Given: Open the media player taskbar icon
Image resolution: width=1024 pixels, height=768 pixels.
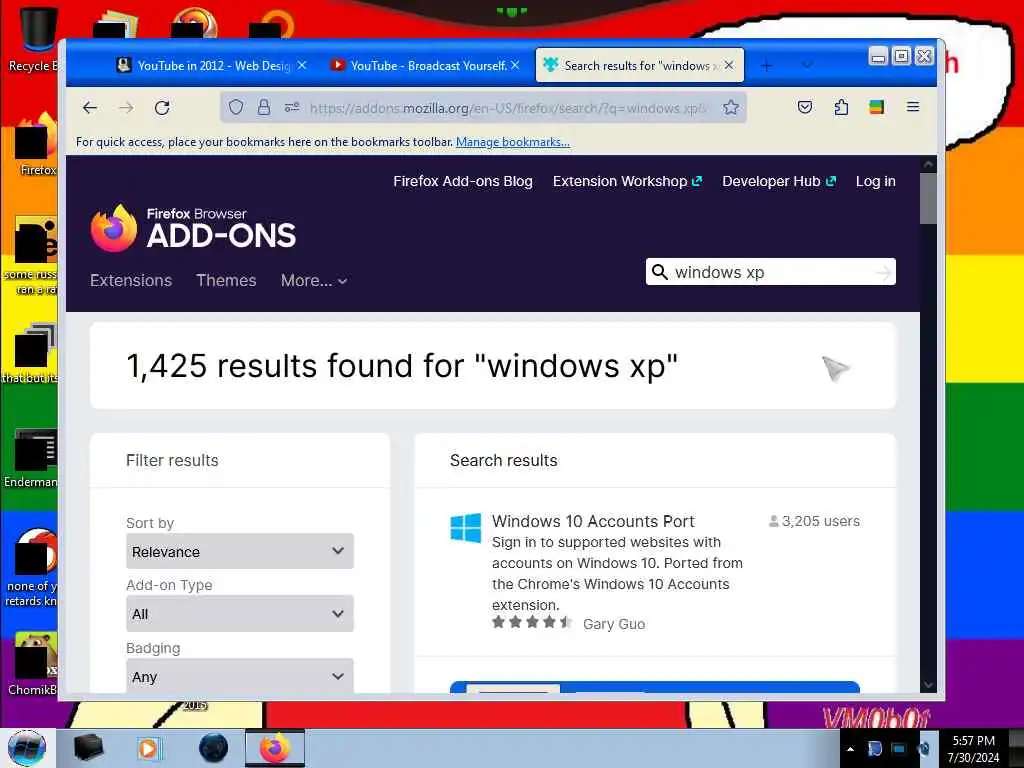Looking at the screenshot, I should pyautogui.click(x=148, y=748).
